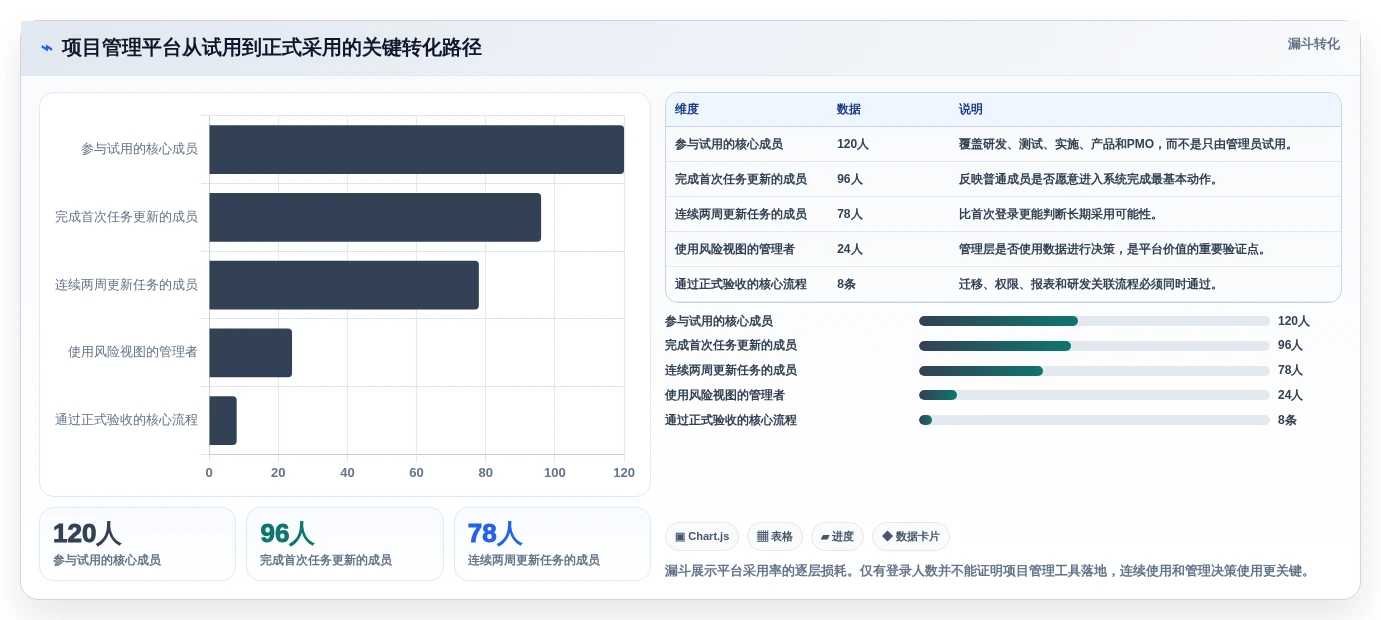The width and height of the screenshot is (1381, 620).
Task: Select table cell 参与试用的核心成员
Action: tap(729, 144)
